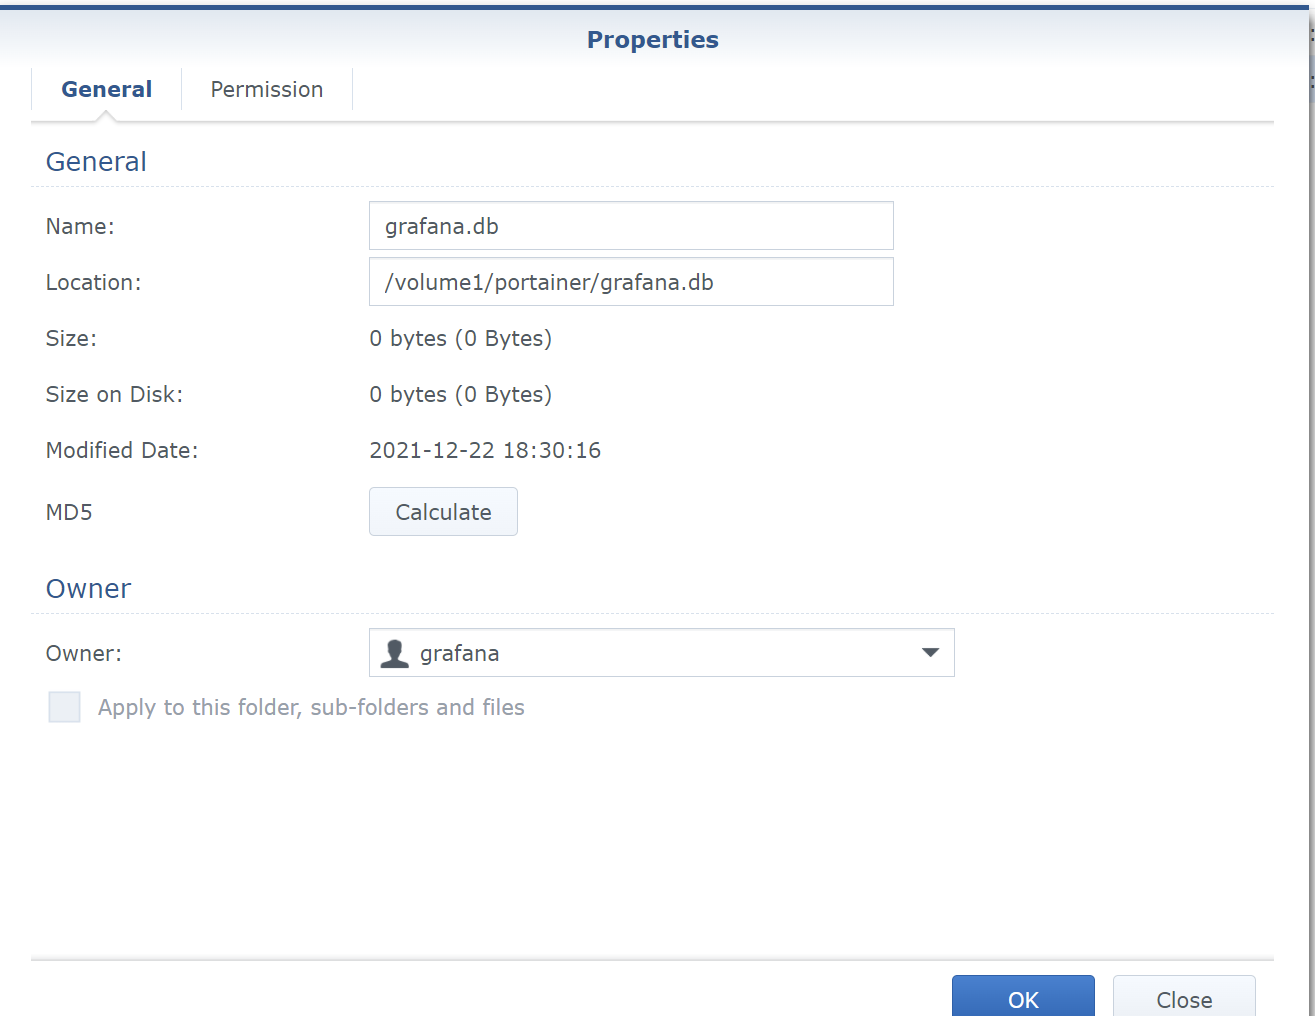Click the checkbox label about sub-folders

[x=310, y=707]
